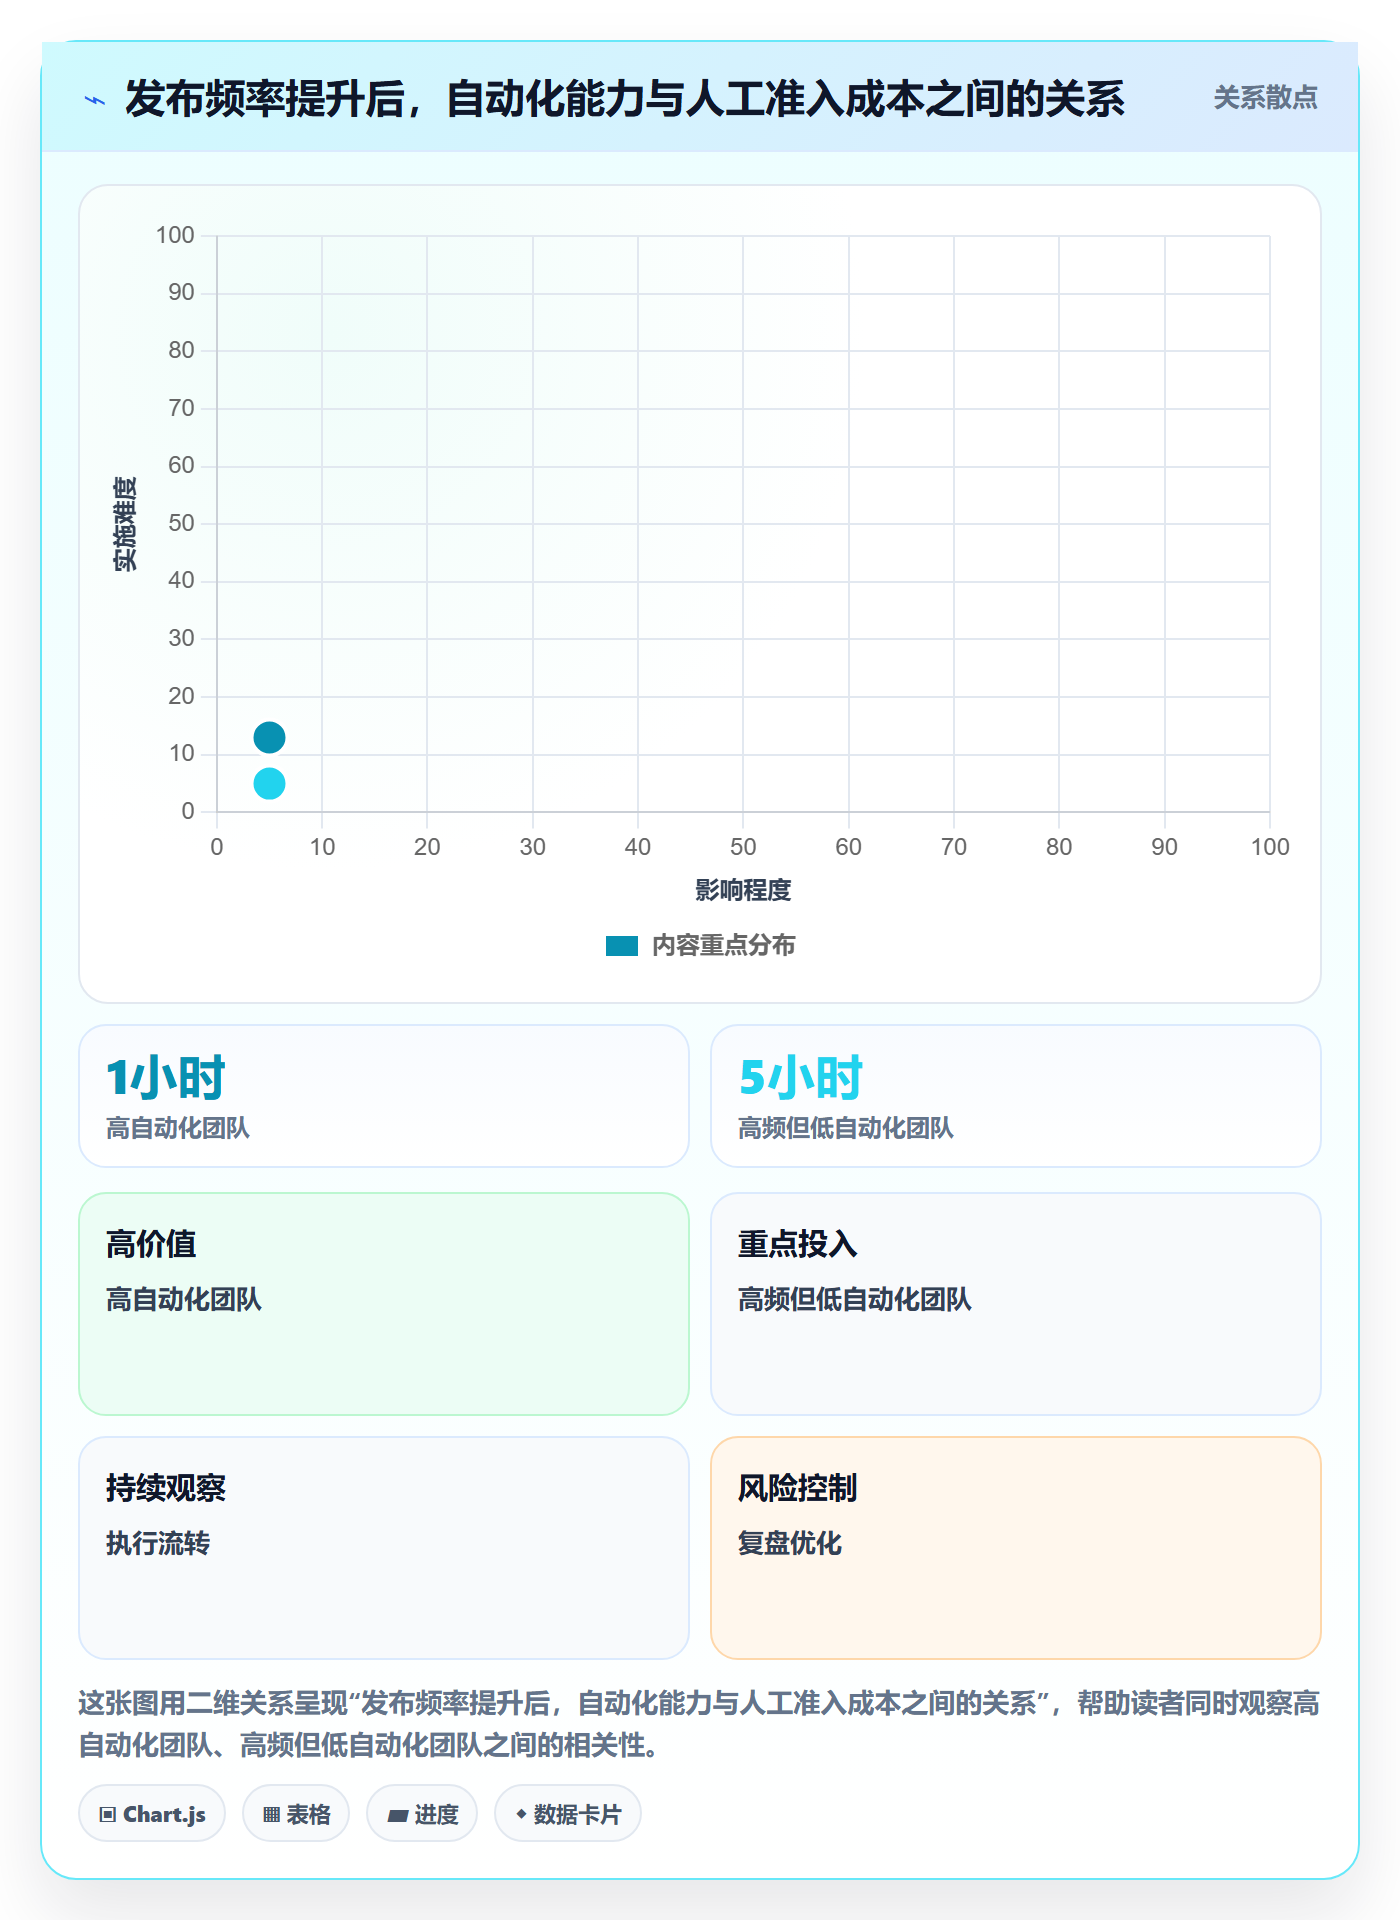Click the 表格 tag chip
This screenshot has width=1400, height=1920.
(296, 1814)
